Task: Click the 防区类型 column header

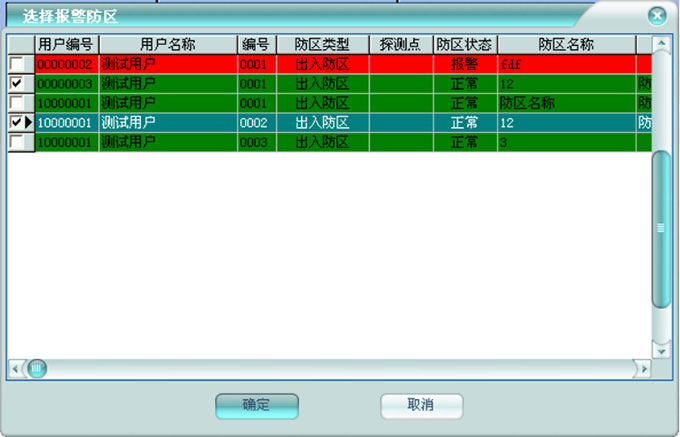Action: tap(322, 45)
